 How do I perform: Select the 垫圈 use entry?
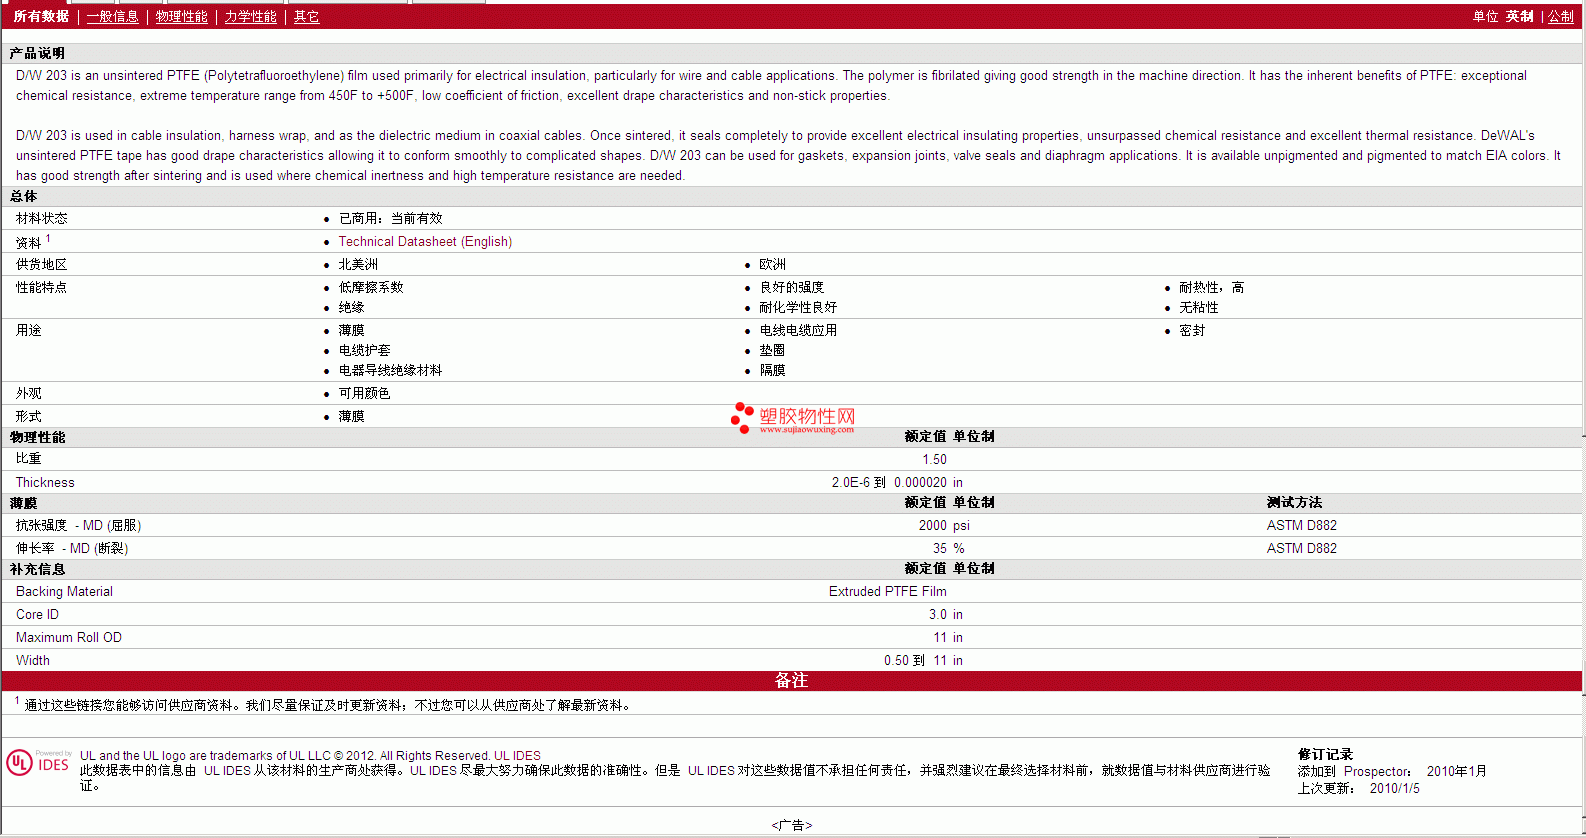click(772, 351)
